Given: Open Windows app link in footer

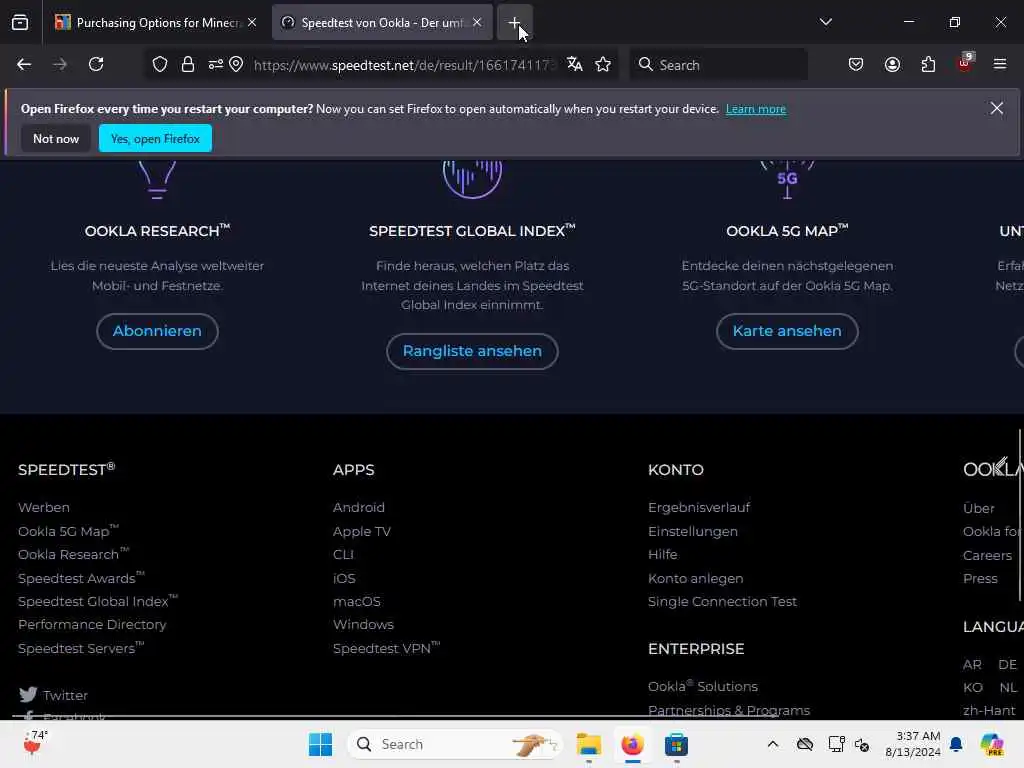Looking at the screenshot, I should point(363,625).
